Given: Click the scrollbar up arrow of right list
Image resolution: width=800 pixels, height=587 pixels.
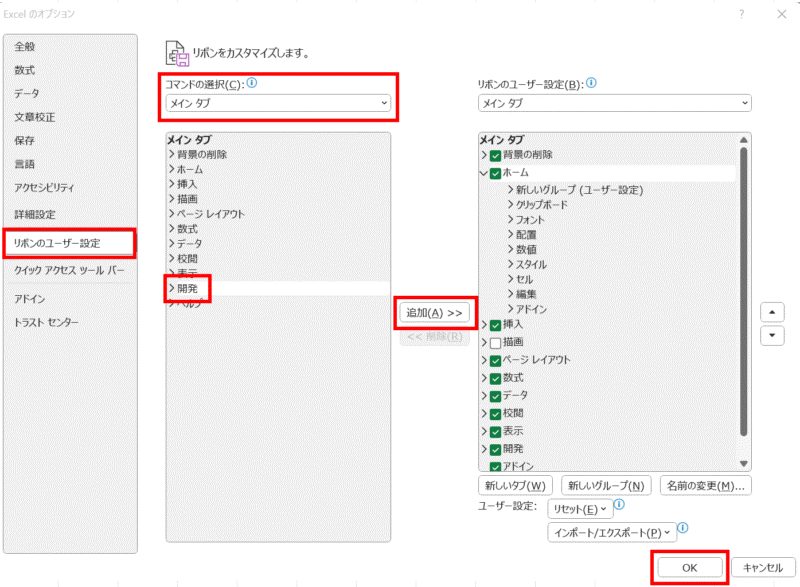Looking at the screenshot, I should (744, 140).
